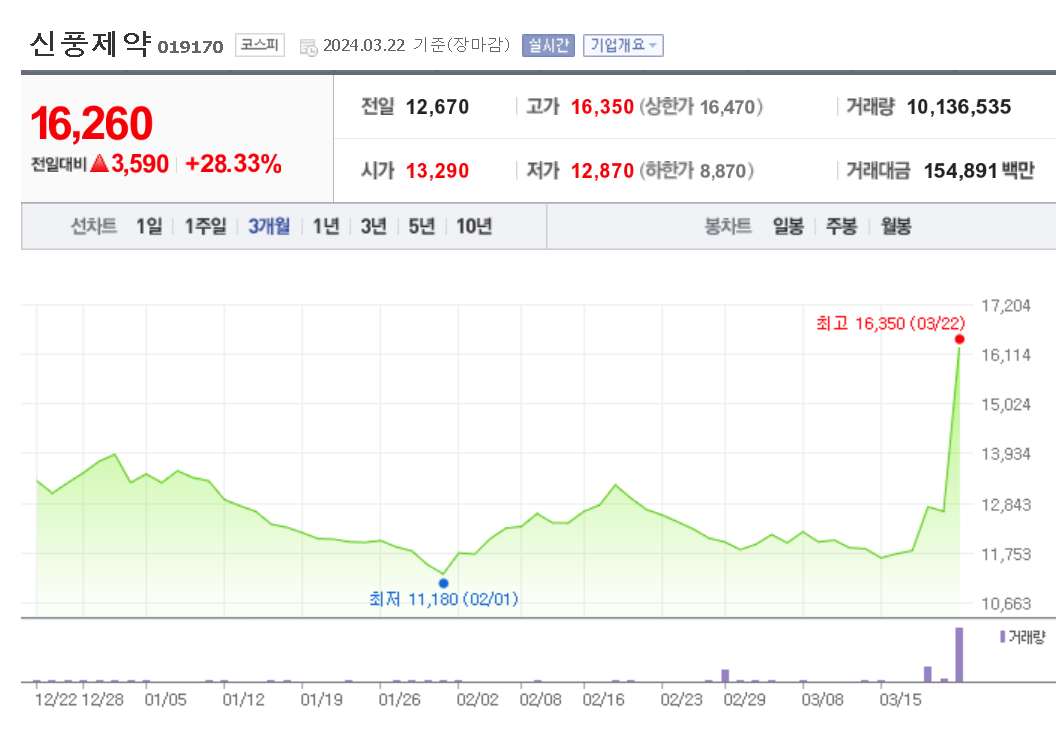Click the calendar clock icon beside date
Screen dimensions: 1056x730
[x=308, y=47]
